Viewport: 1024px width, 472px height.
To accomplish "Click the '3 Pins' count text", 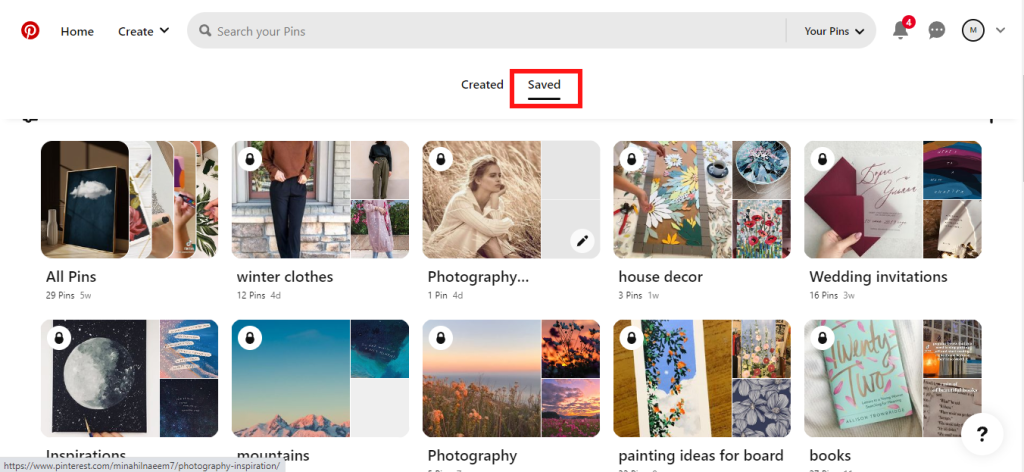I will tap(630, 295).
